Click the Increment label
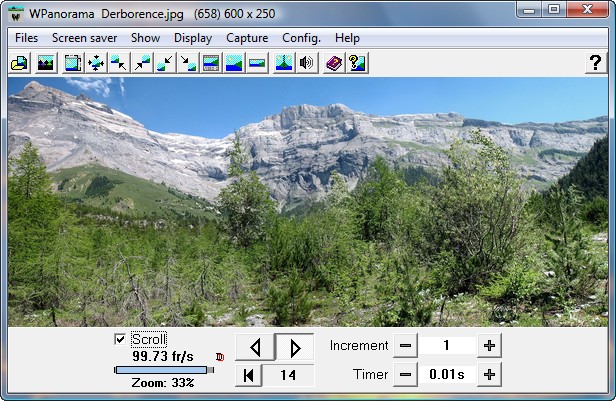The height and width of the screenshot is (401, 616). coord(359,346)
